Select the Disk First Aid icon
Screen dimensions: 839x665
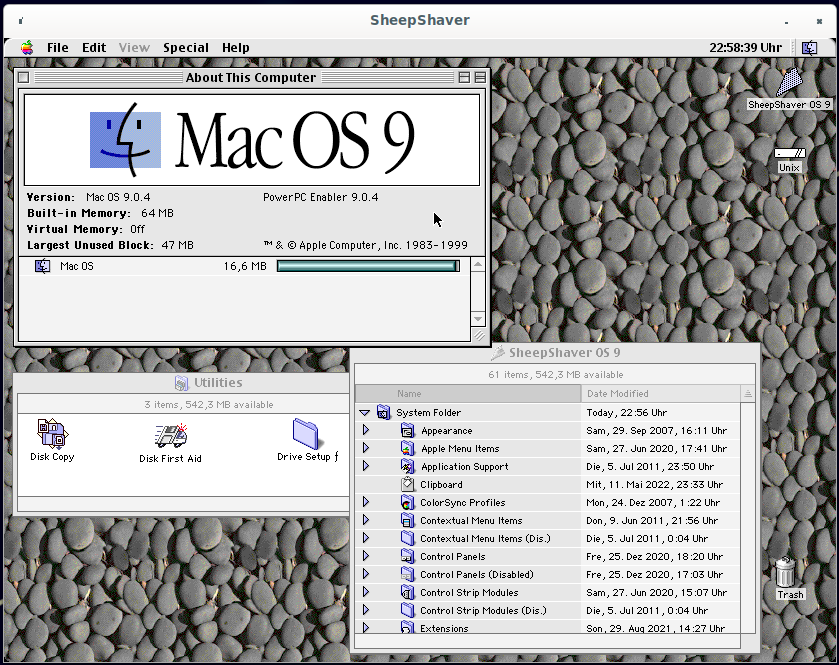click(171, 436)
